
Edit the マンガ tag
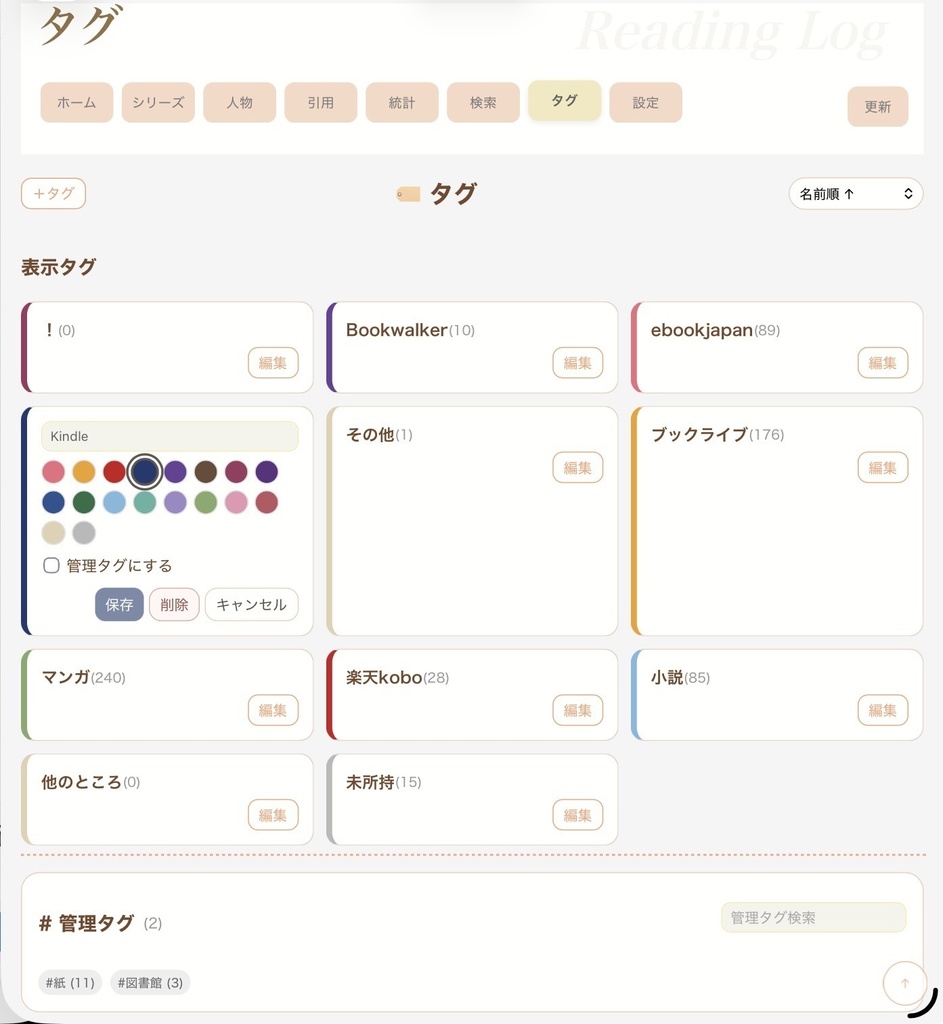[273, 710]
